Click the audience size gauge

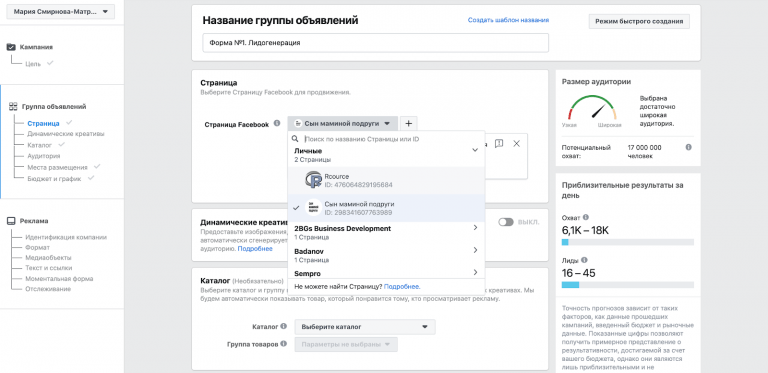(592, 108)
